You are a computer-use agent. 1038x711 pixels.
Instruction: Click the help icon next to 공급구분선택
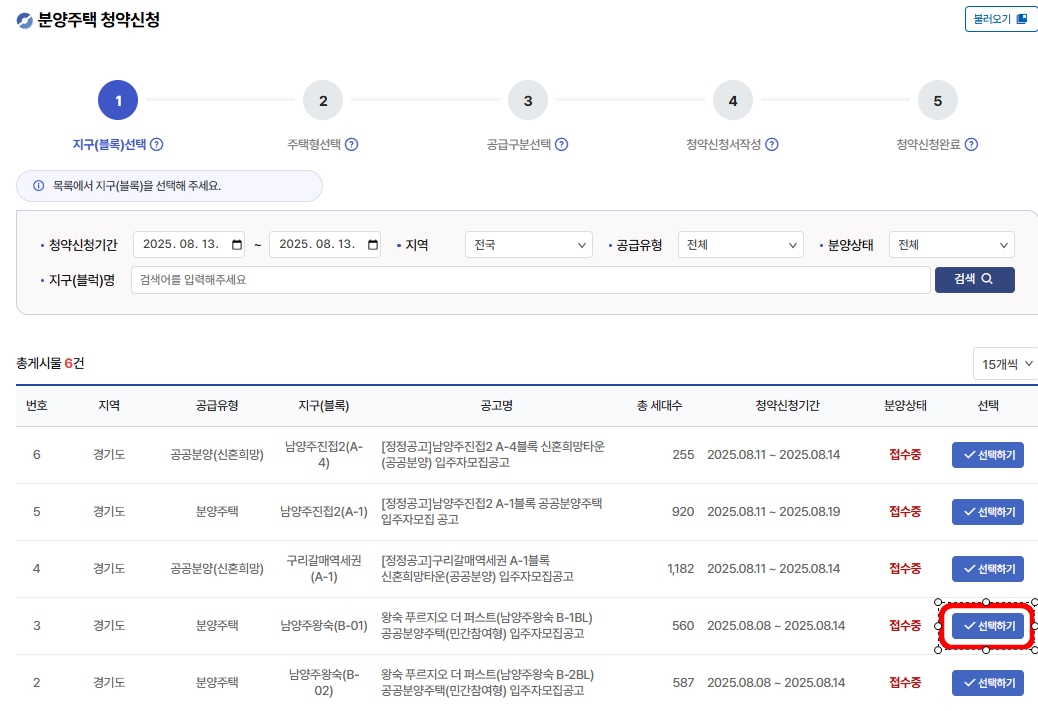click(x=561, y=144)
